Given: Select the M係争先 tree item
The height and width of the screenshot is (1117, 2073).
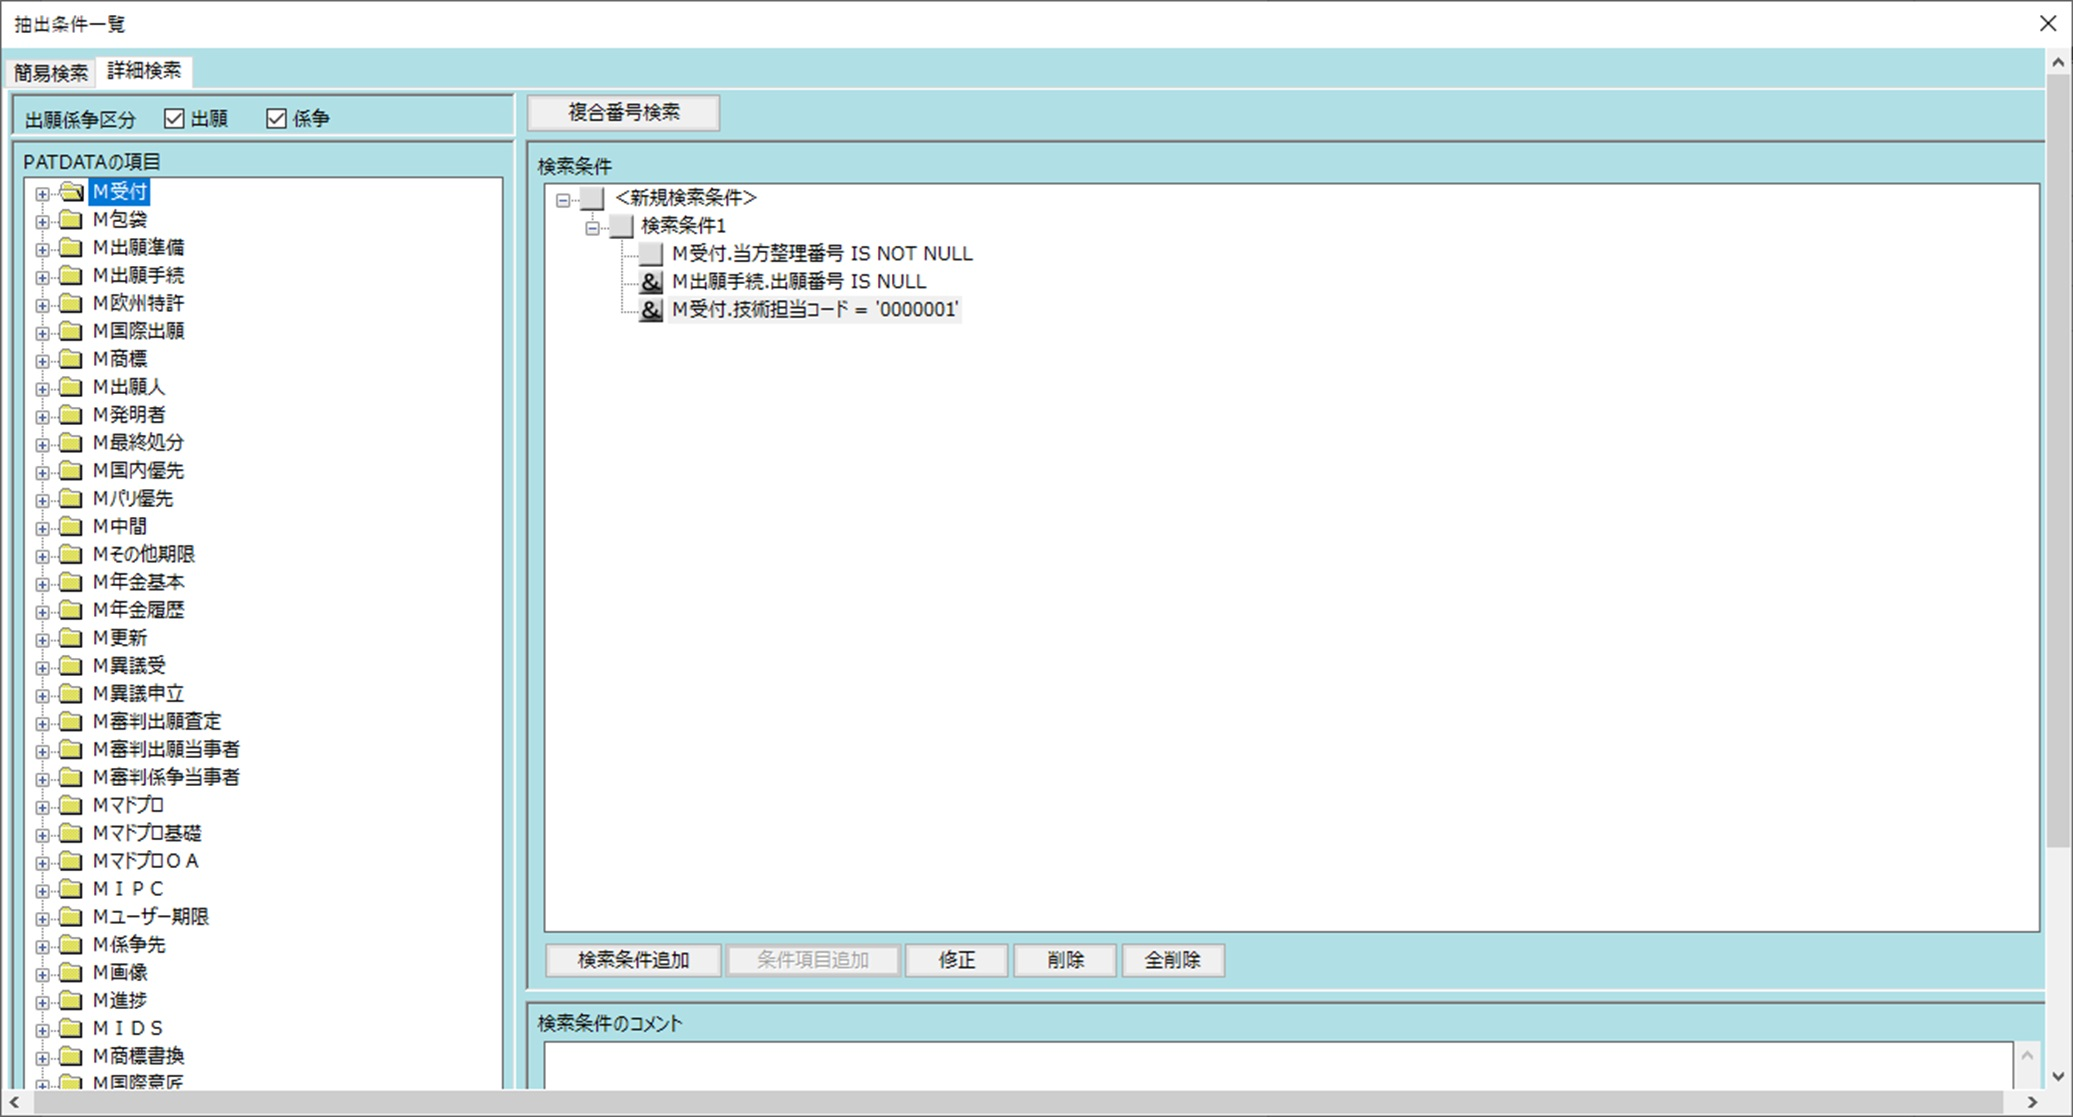Looking at the screenshot, I should pos(129,945).
